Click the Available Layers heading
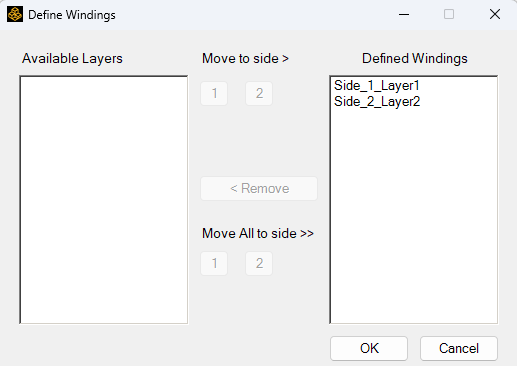Viewport: 517px width, 366px height. point(72,59)
